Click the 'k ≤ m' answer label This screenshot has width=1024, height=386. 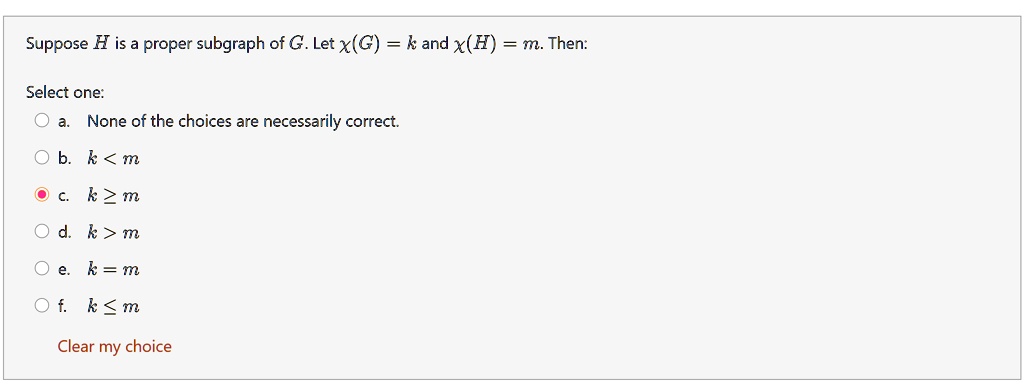click(x=114, y=306)
